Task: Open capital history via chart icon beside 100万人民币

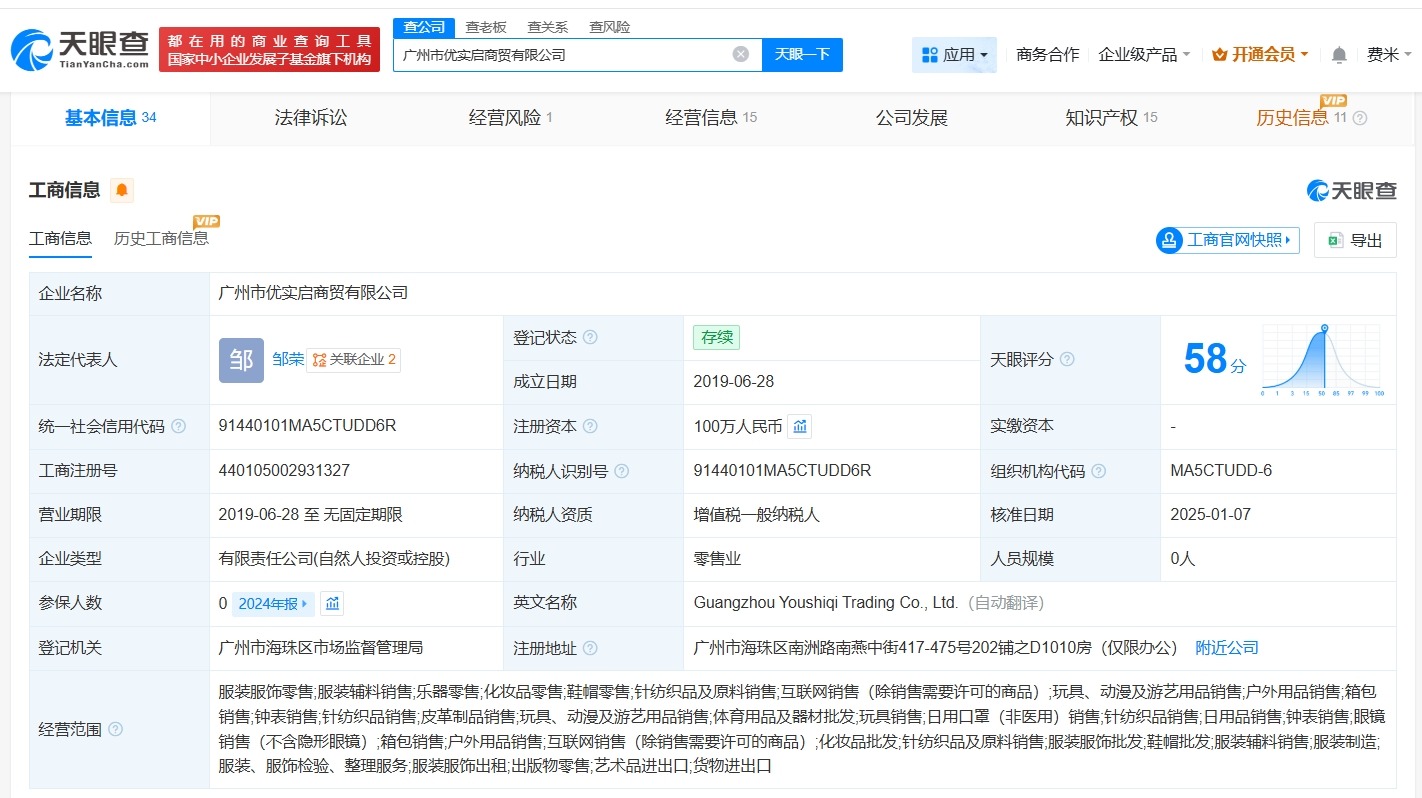Action: [x=799, y=426]
